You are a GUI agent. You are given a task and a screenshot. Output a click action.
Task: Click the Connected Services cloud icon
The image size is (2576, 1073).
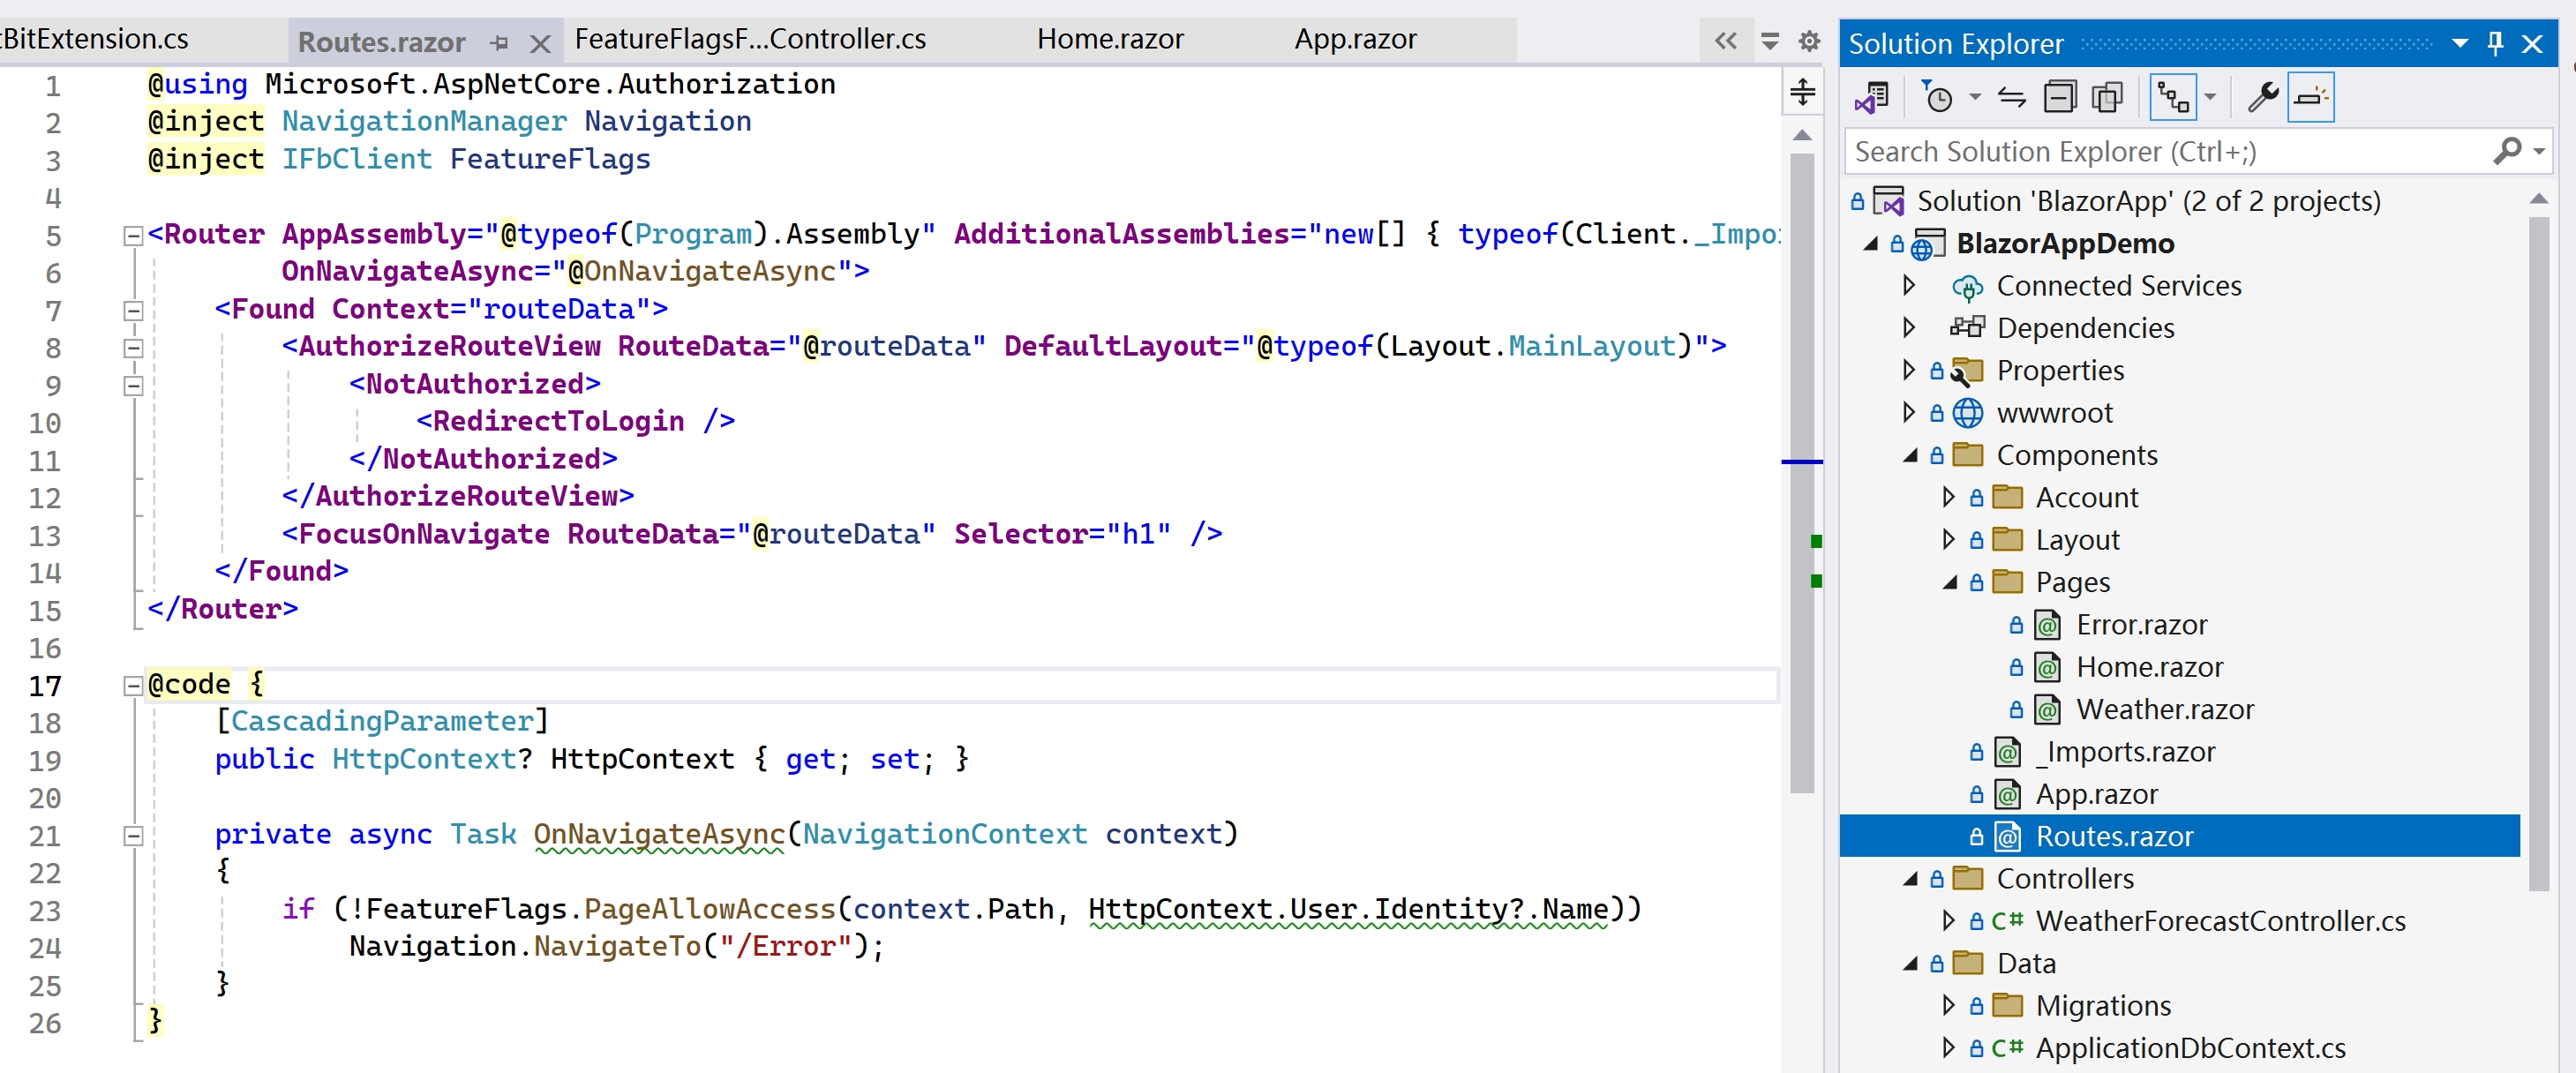click(1967, 288)
